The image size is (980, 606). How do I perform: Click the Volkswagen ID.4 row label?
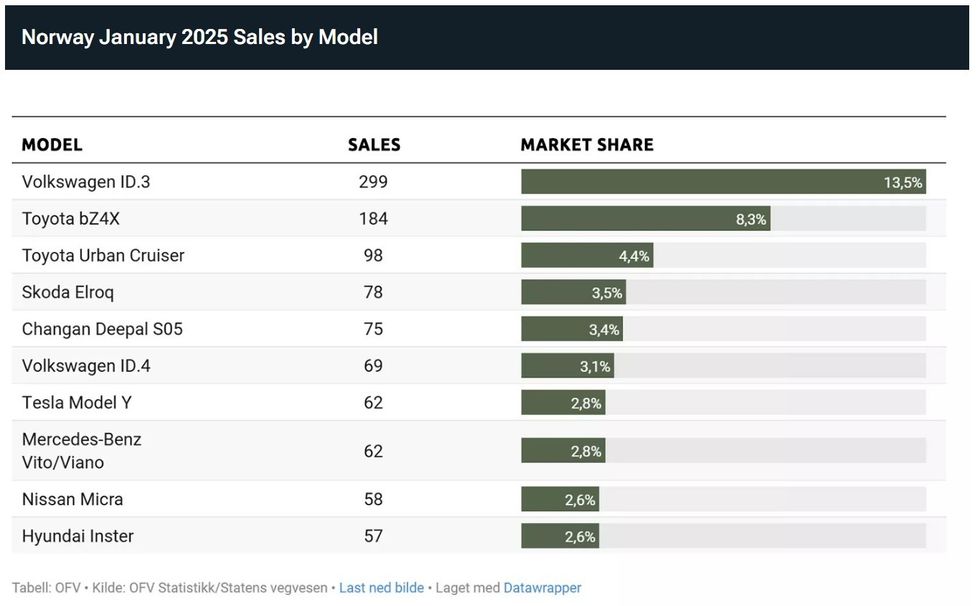click(86, 366)
